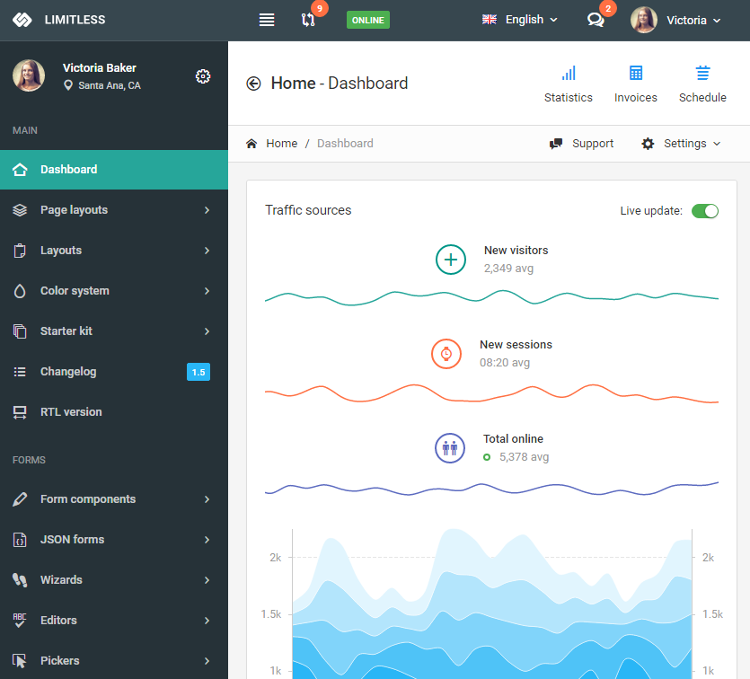Click the Santa Ana location pin icon
Image resolution: width=750 pixels, height=679 pixels.
(68, 86)
